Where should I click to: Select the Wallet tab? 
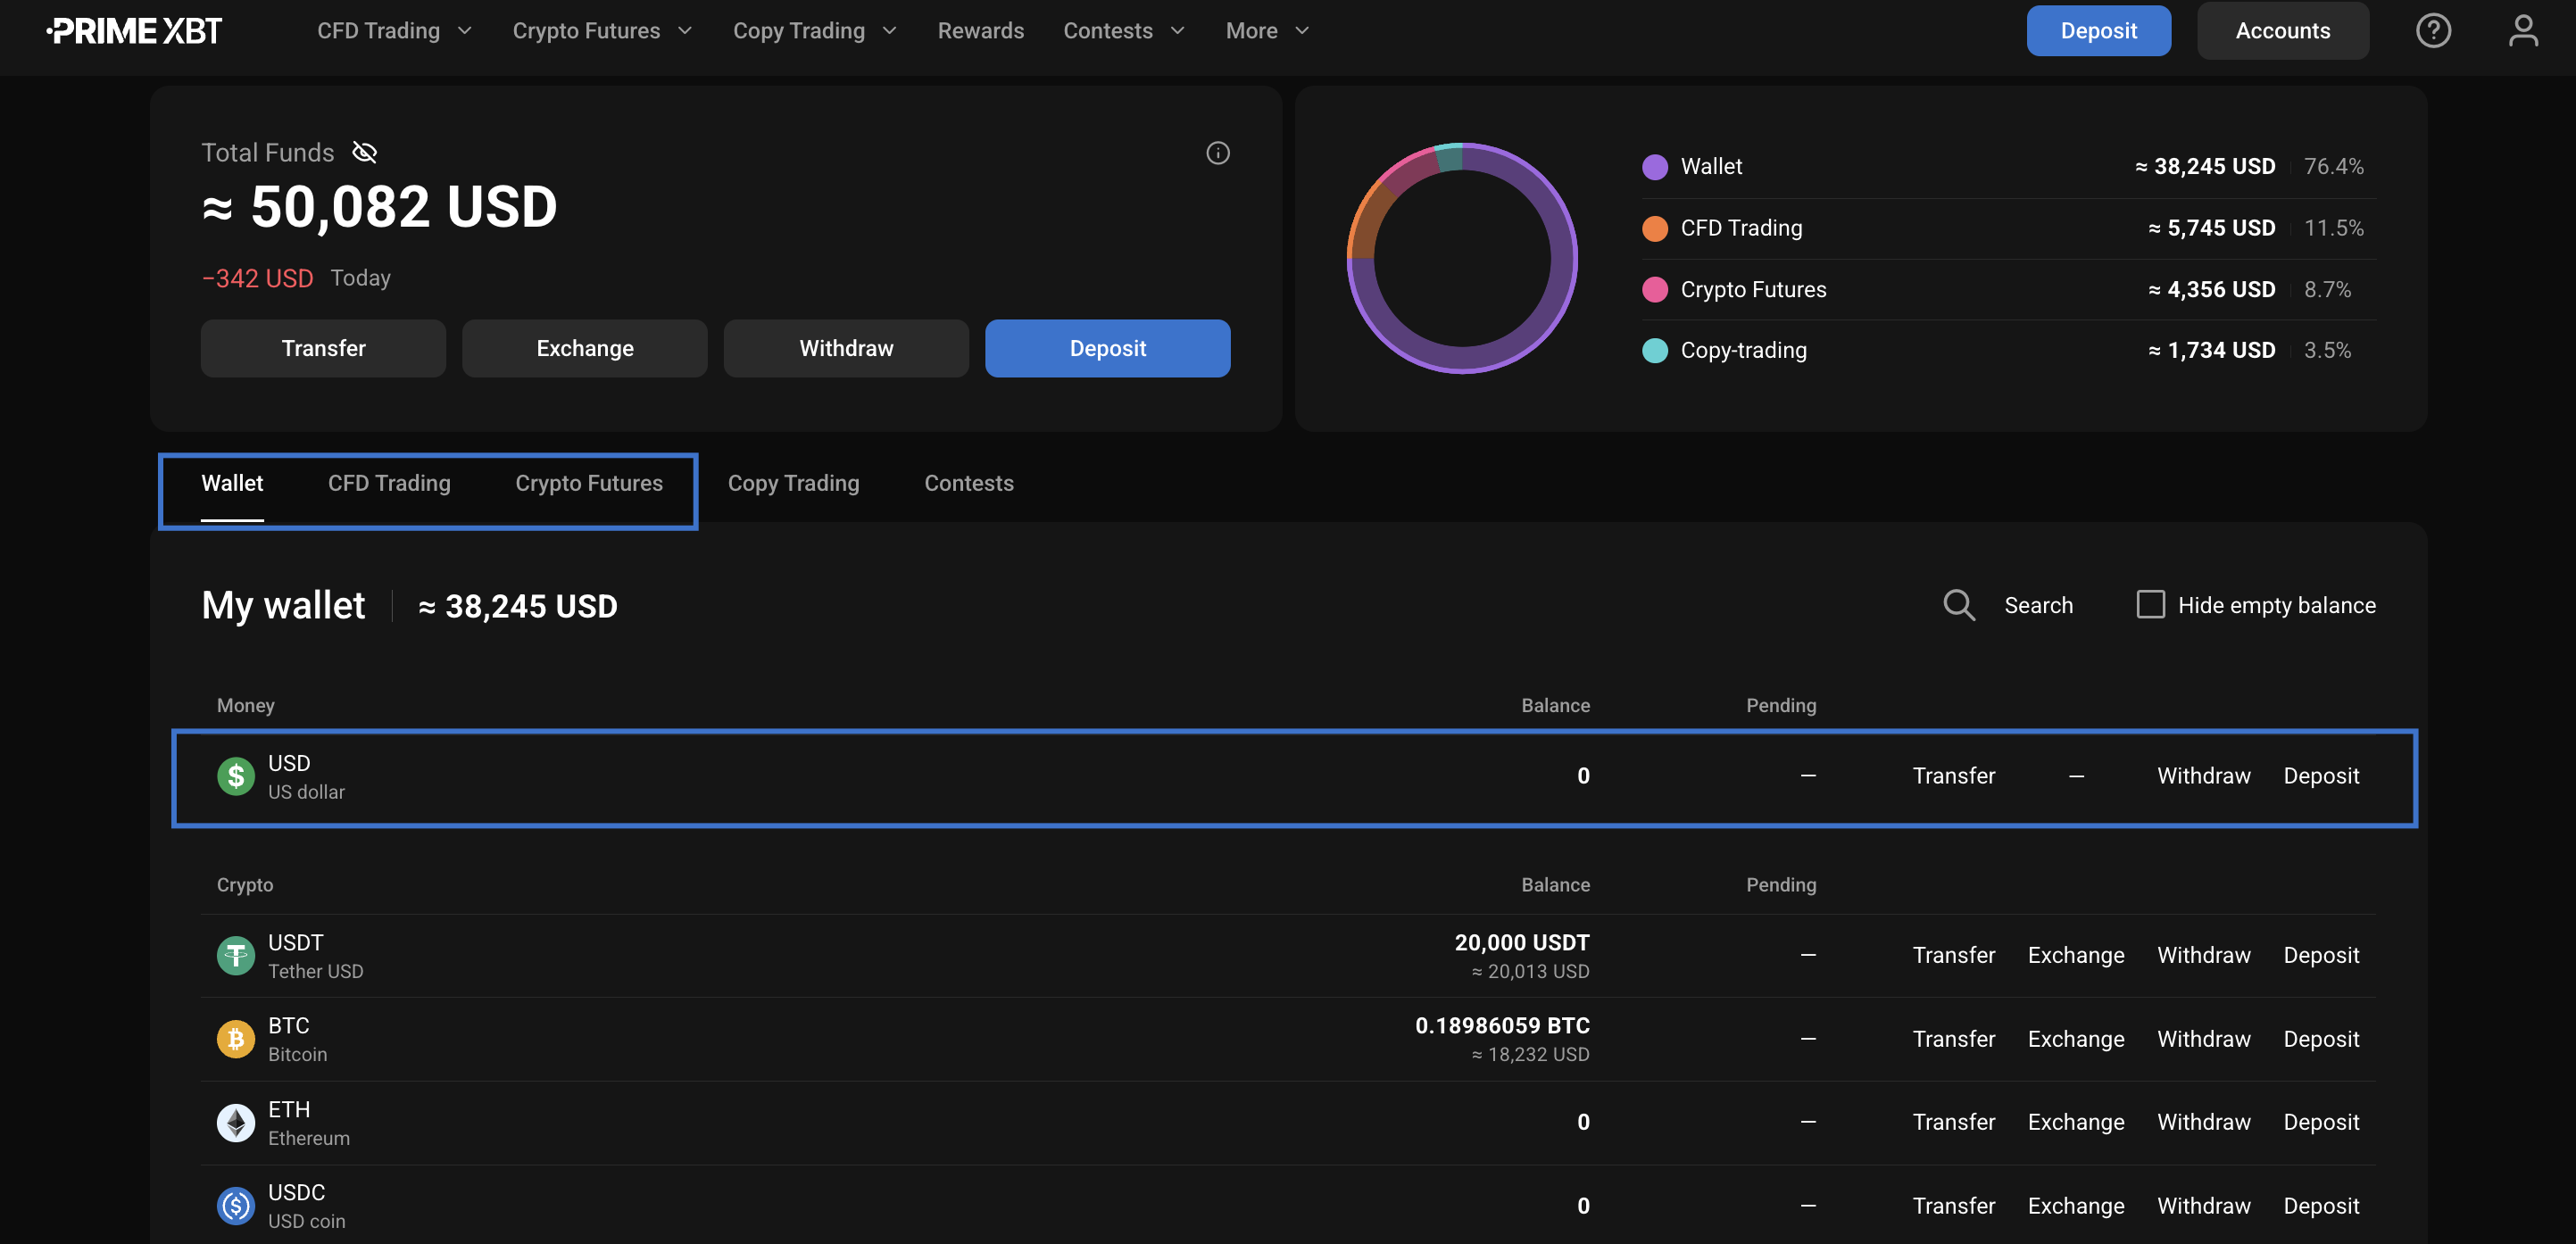(x=232, y=483)
